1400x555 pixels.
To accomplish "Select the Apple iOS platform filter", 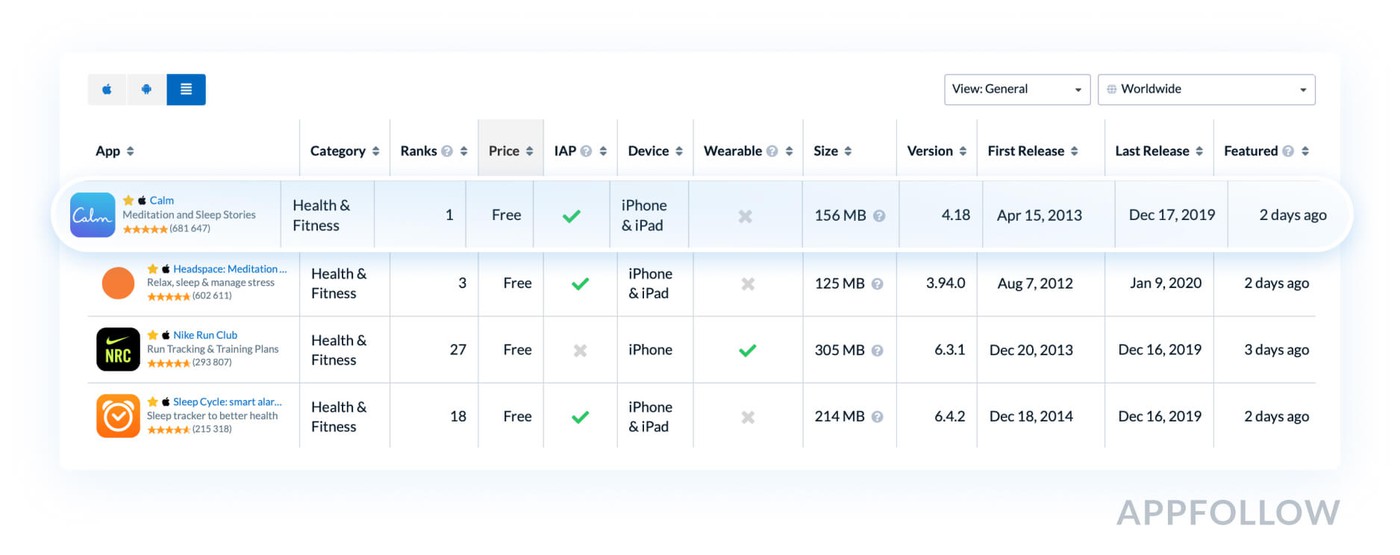I will tap(107, 89).
